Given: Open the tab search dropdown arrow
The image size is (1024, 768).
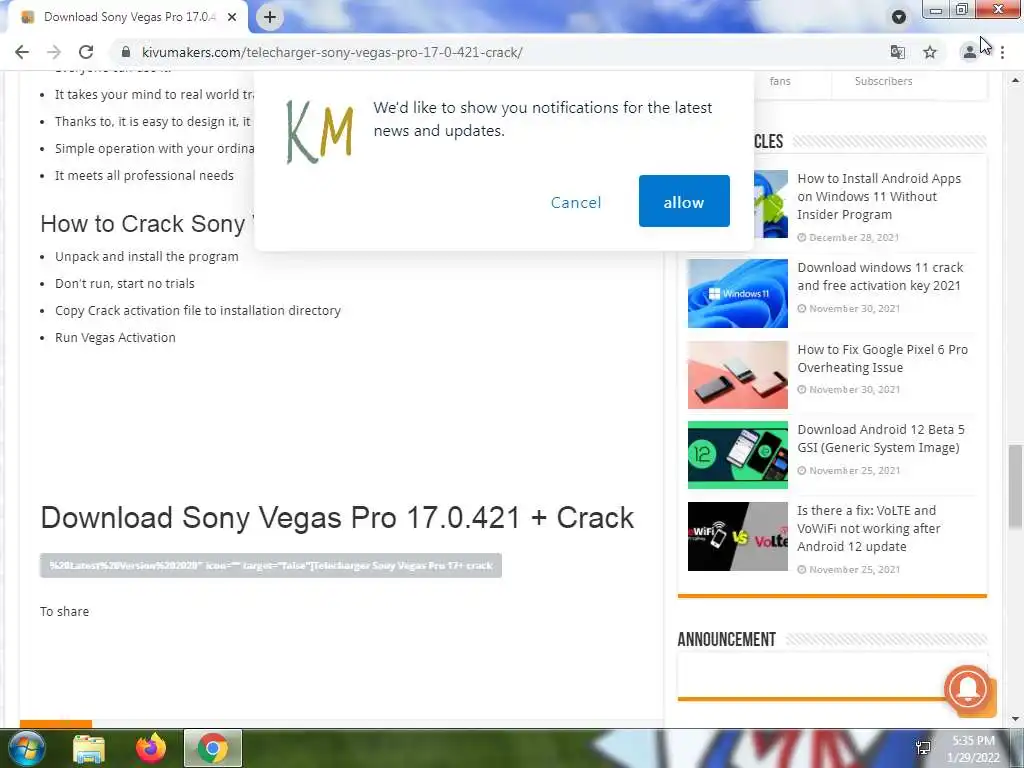Looking at the screenshot, I should 899,17.
